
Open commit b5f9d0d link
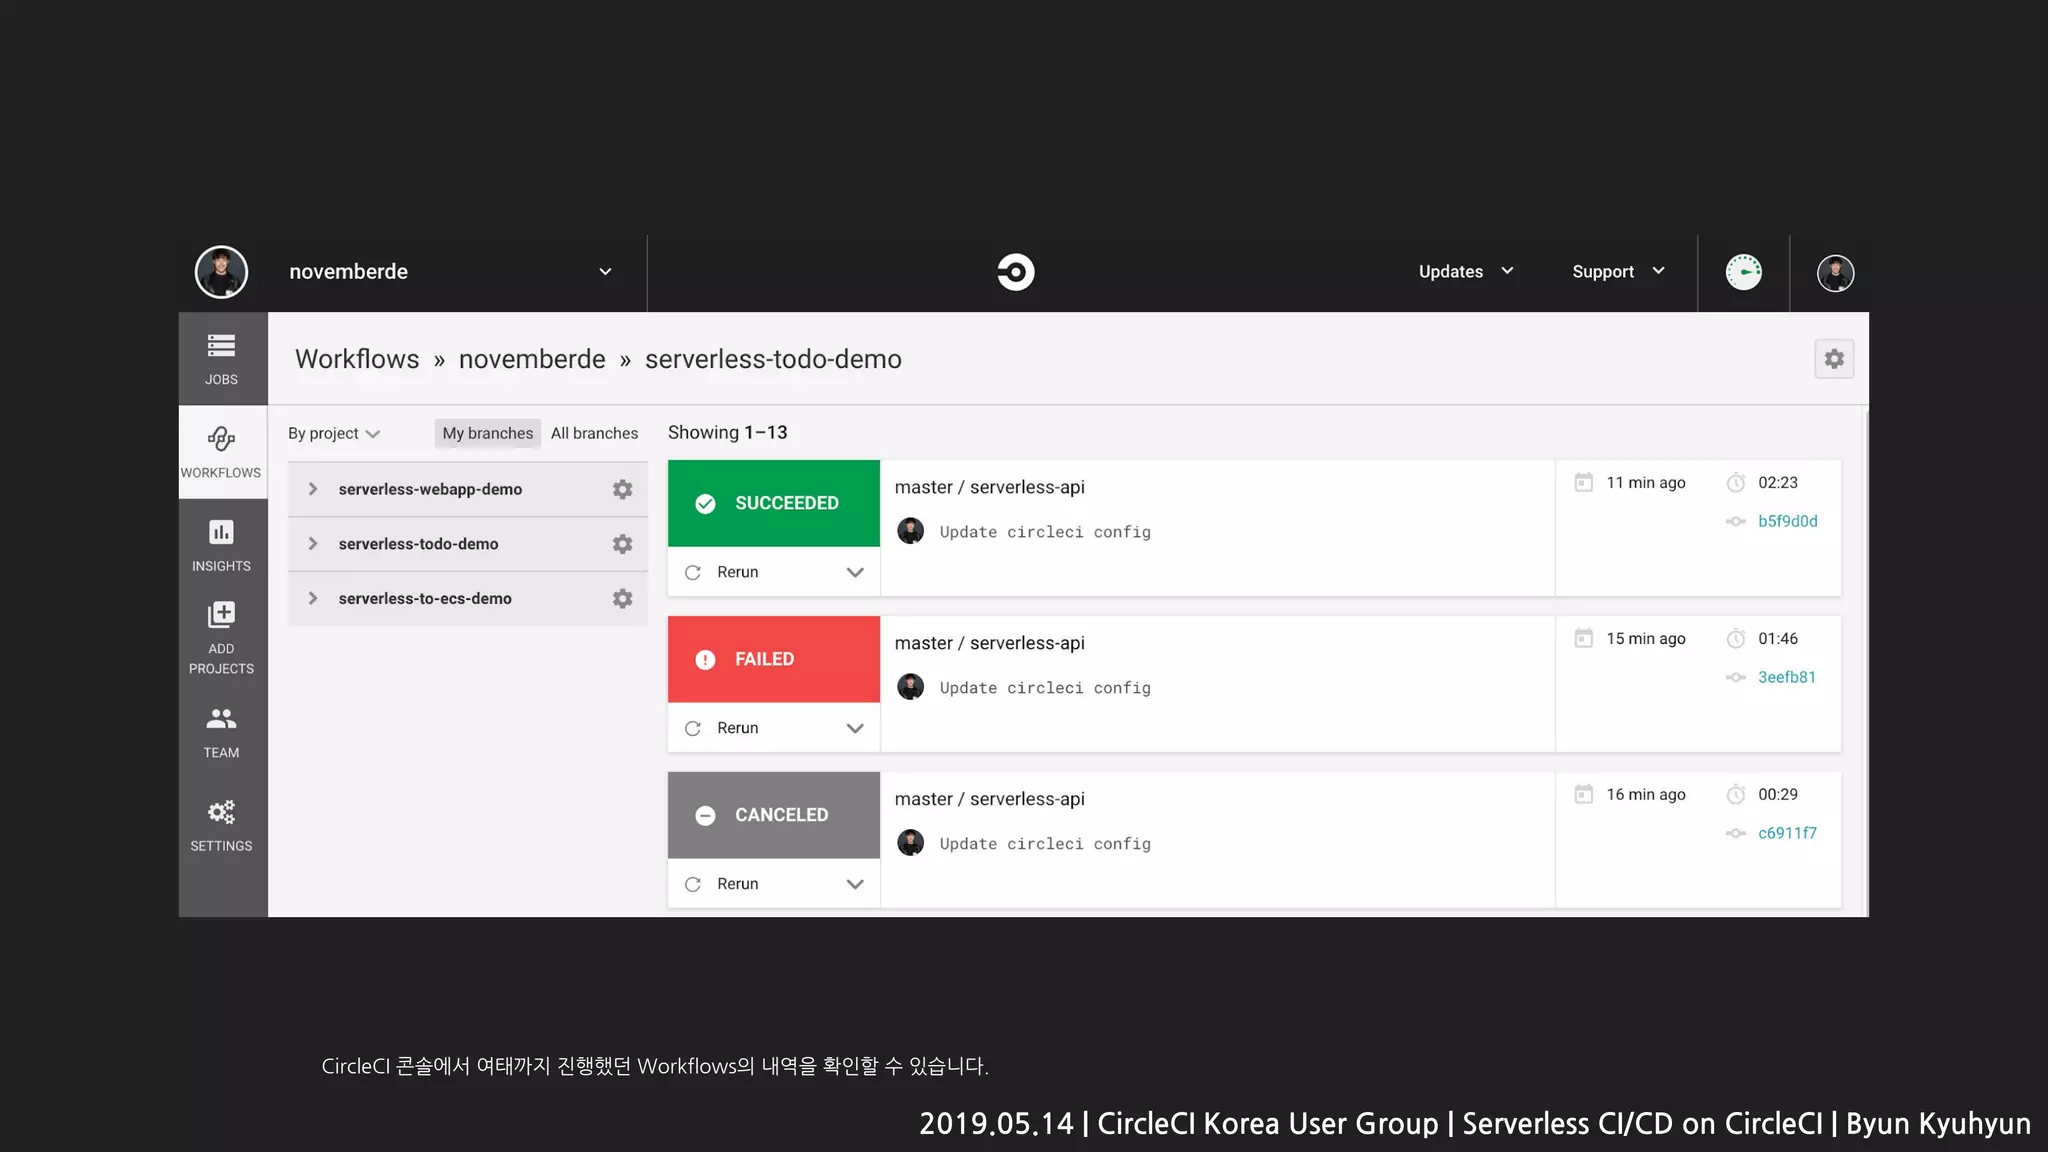tap(1788, 521)
